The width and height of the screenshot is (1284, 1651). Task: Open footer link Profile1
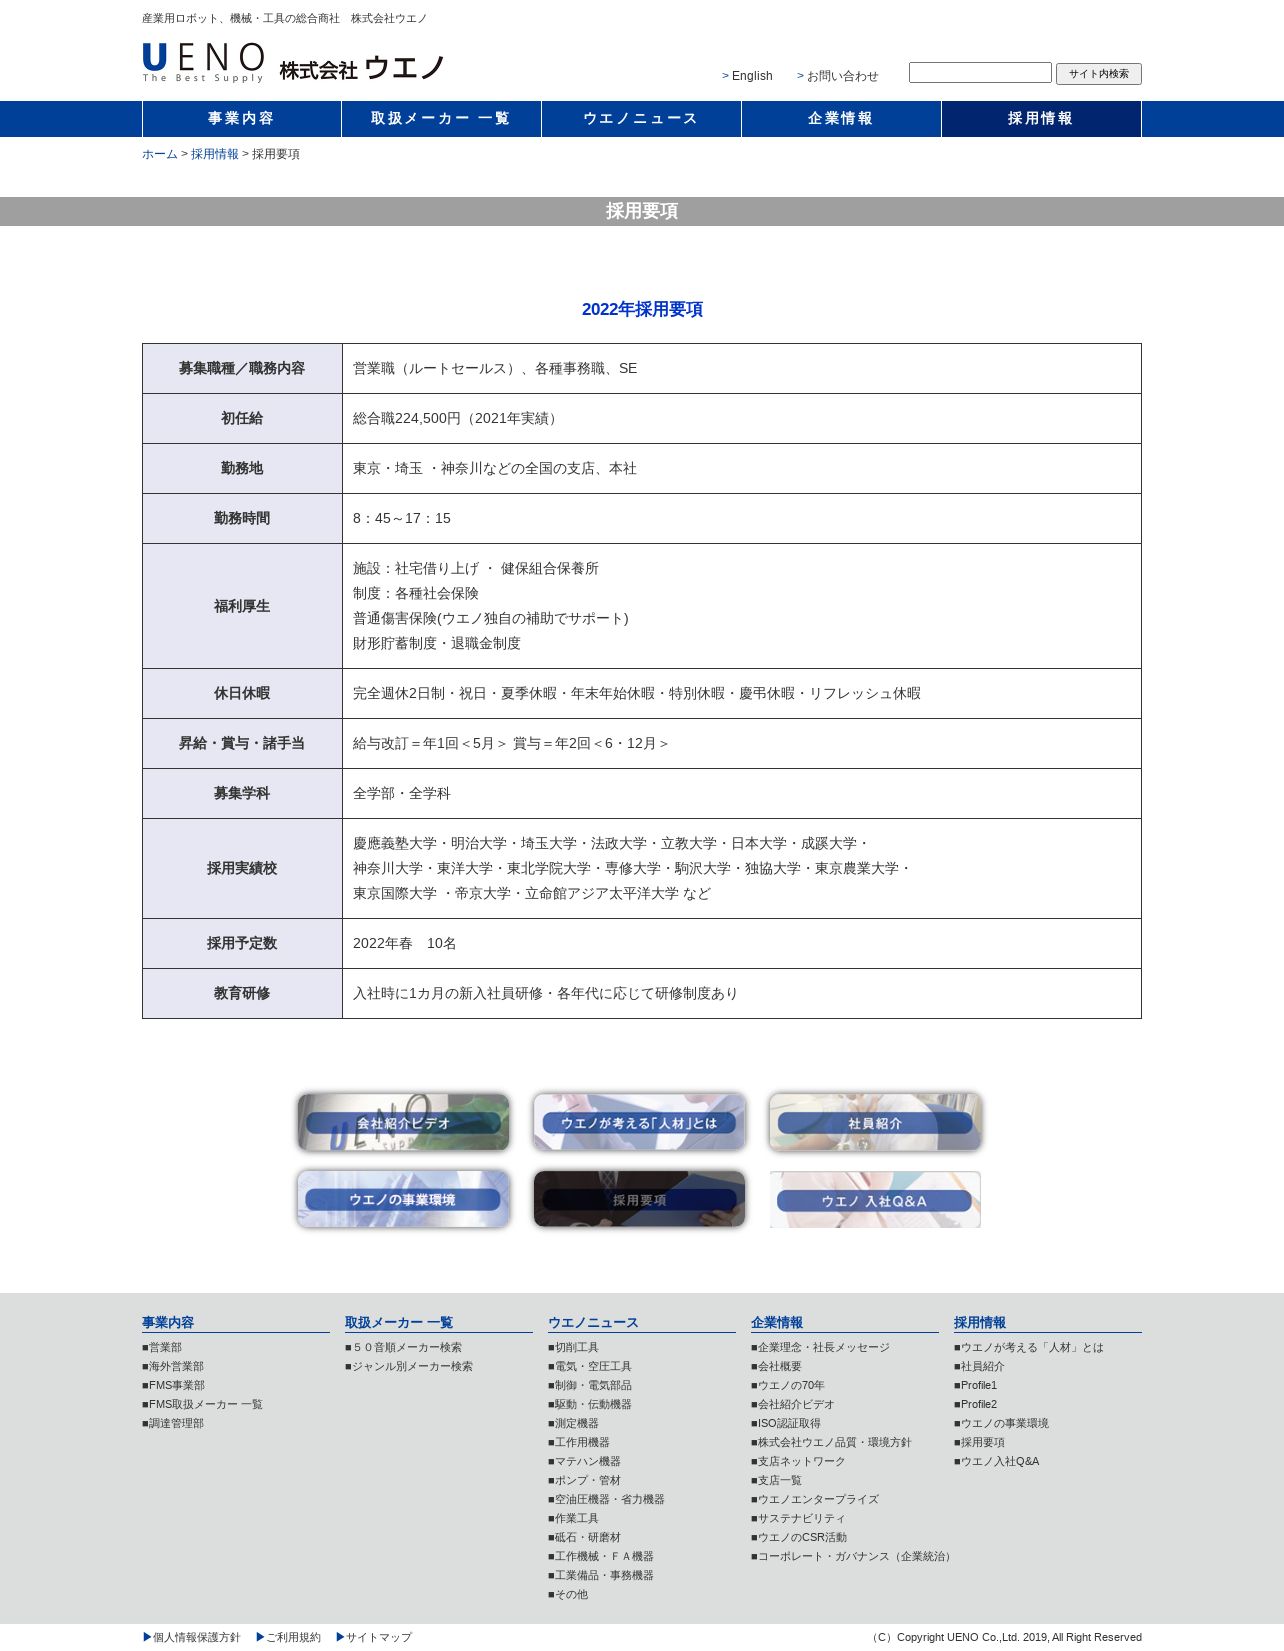coord(976,1386)
